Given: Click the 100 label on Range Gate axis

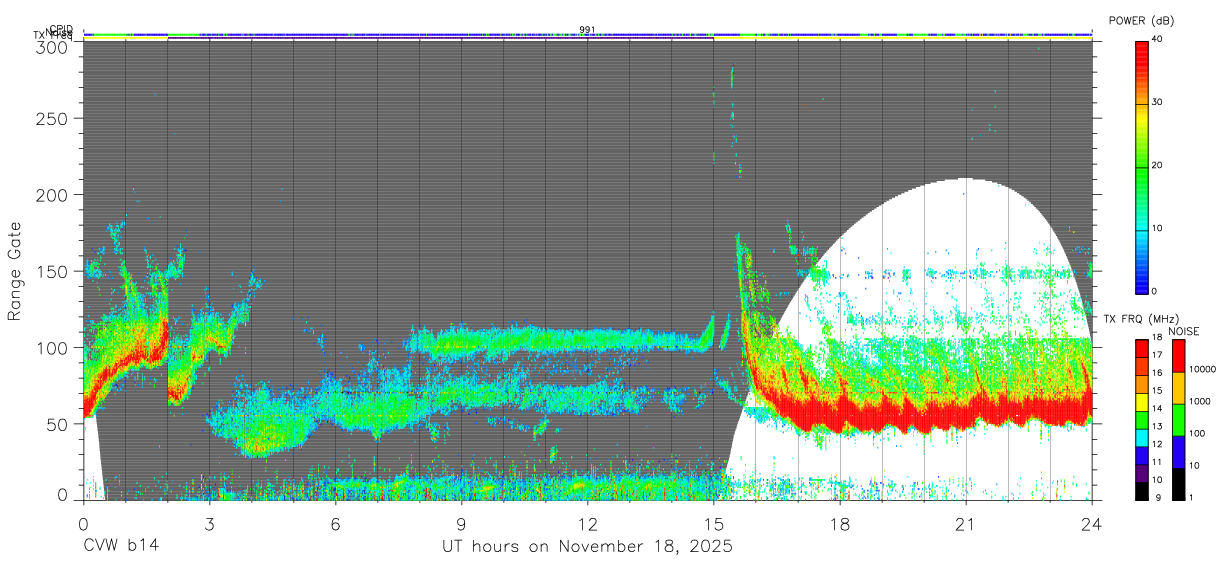Looking at the screenshot, I should point(52,348).
